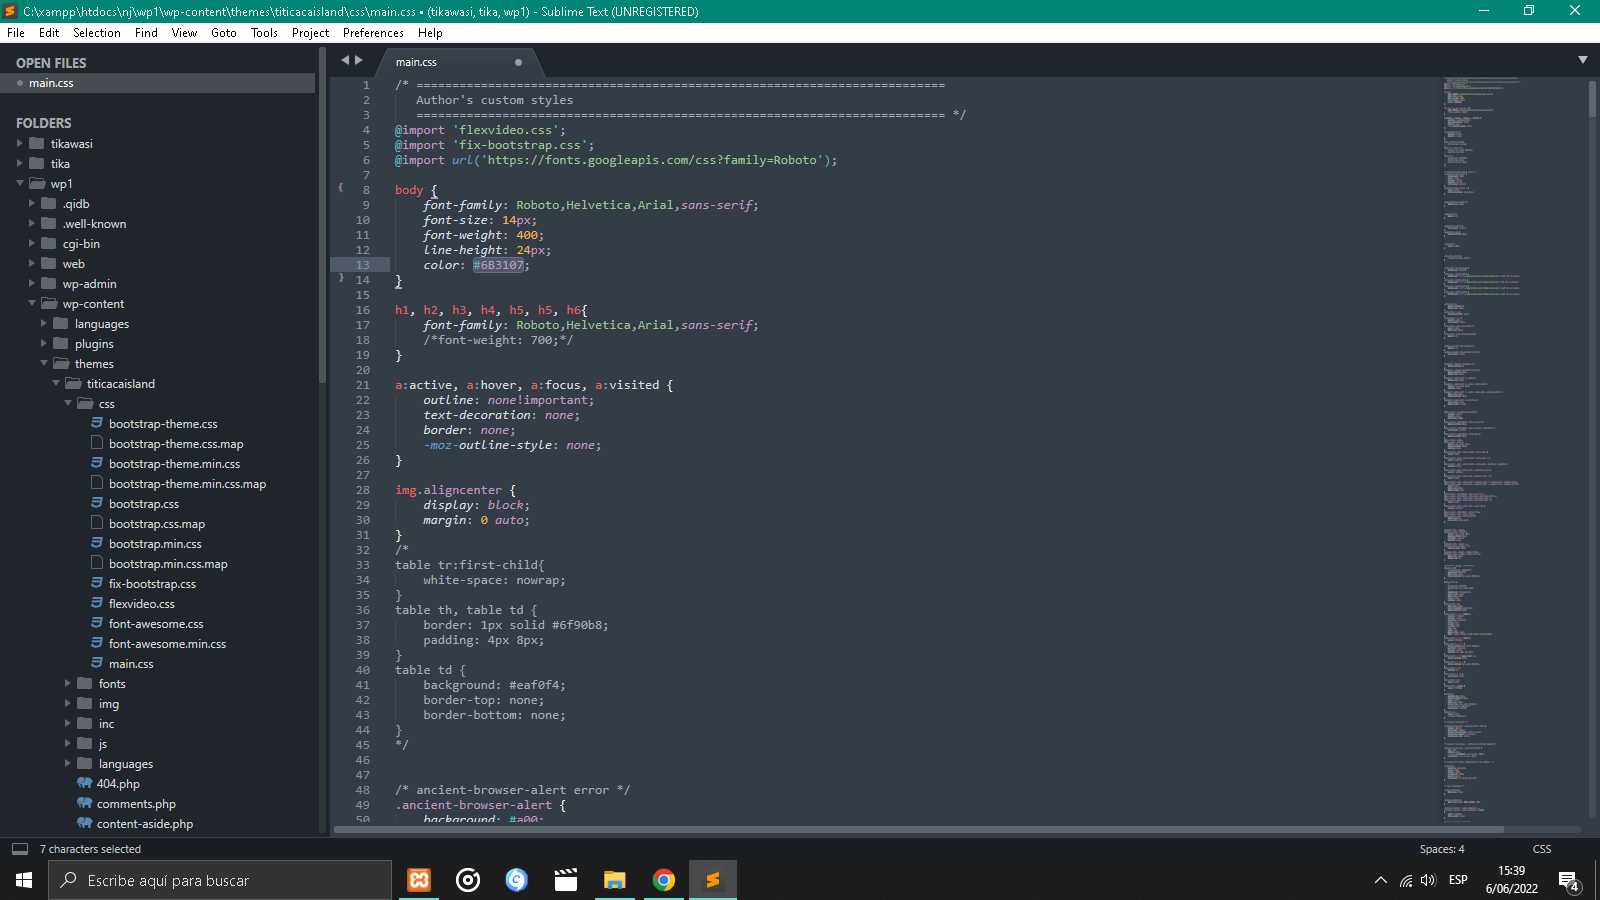Open Google Chrome from the taskbar
This screenshot has width=1600, height=900.
(664, 880)
